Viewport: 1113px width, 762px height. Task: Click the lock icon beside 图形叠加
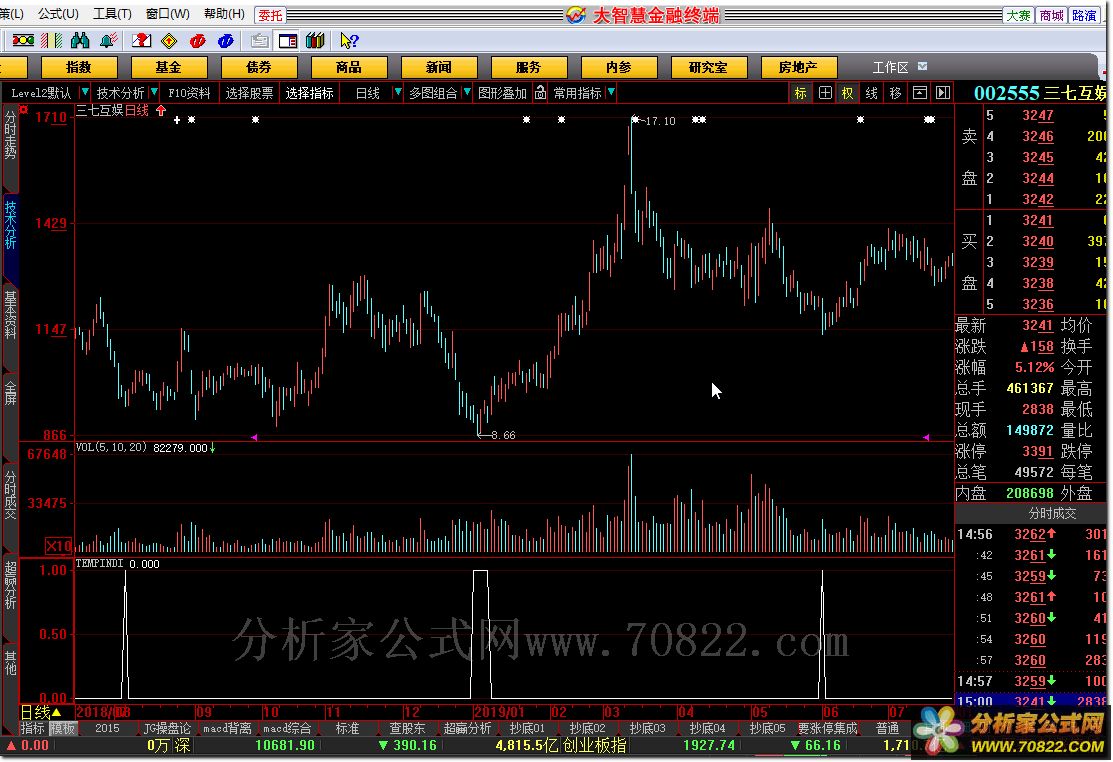point(540,92)
